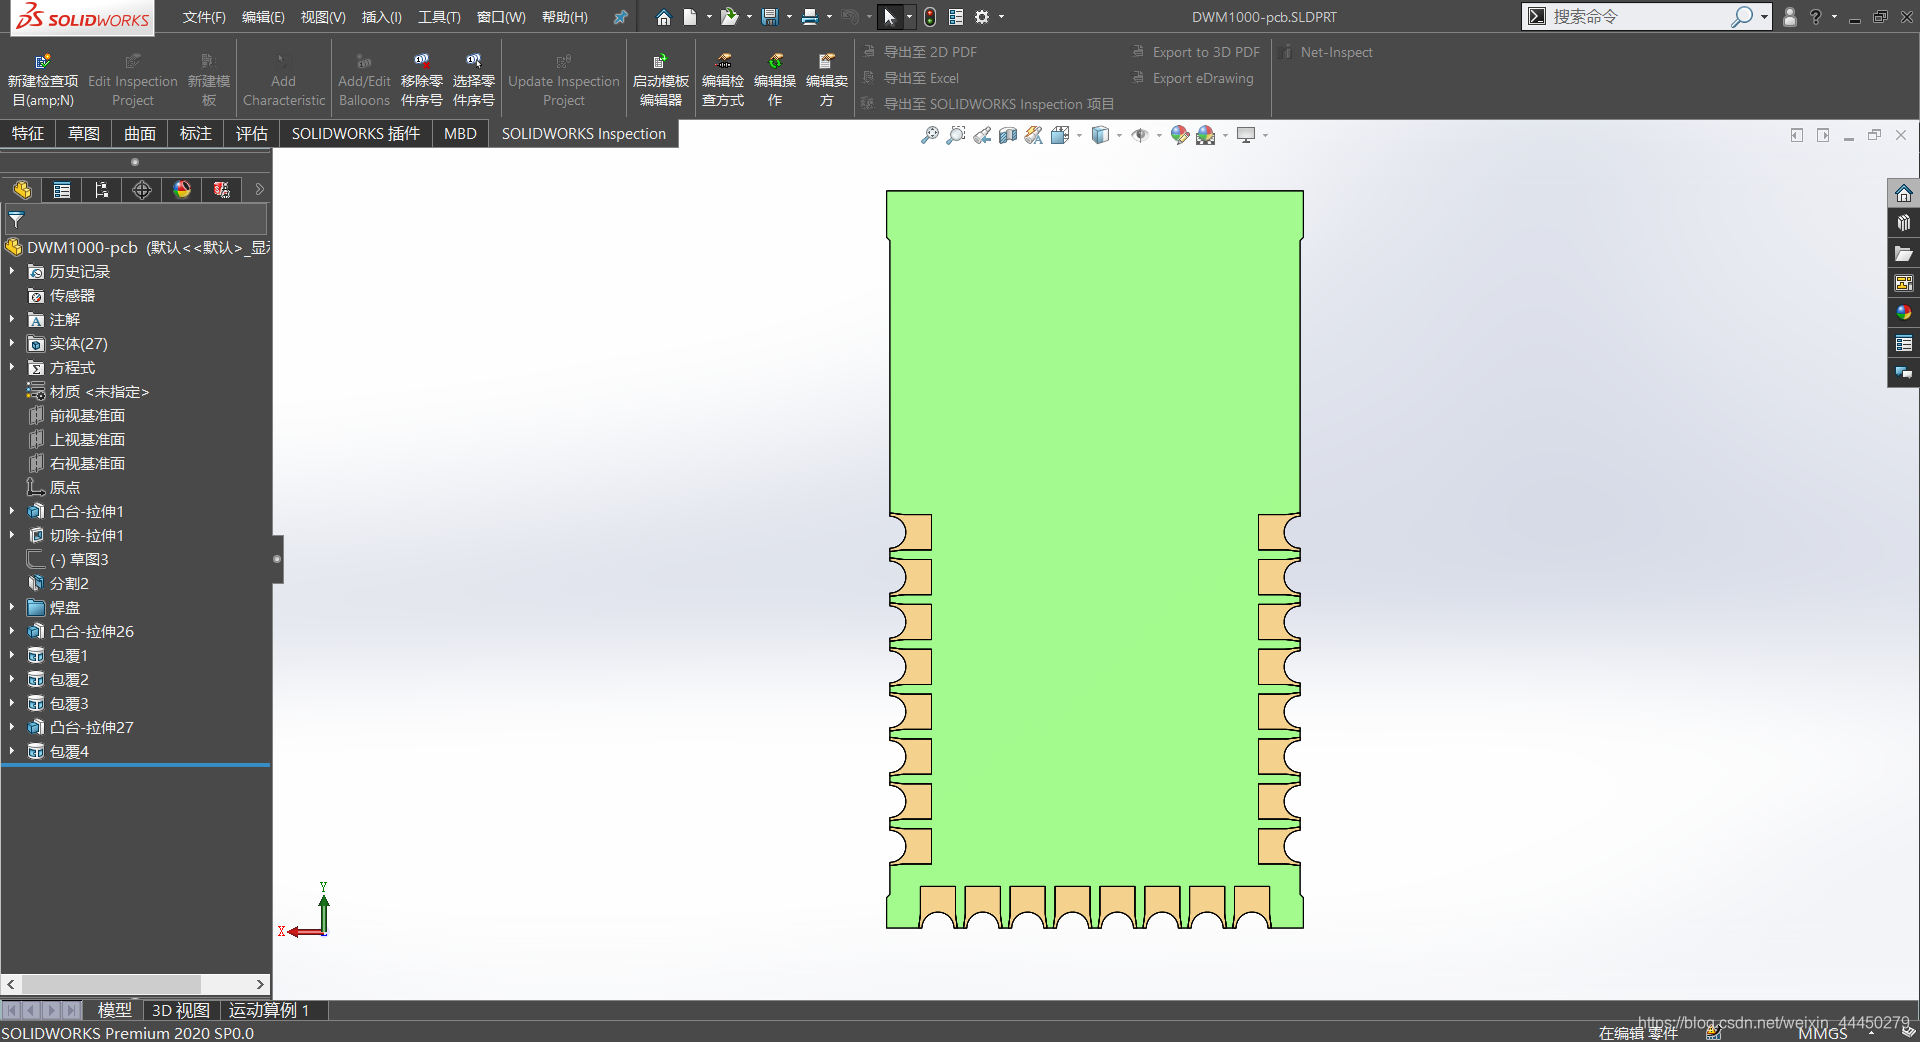Click the MMGS unit system in status bar

(x=1822, y=1033)
